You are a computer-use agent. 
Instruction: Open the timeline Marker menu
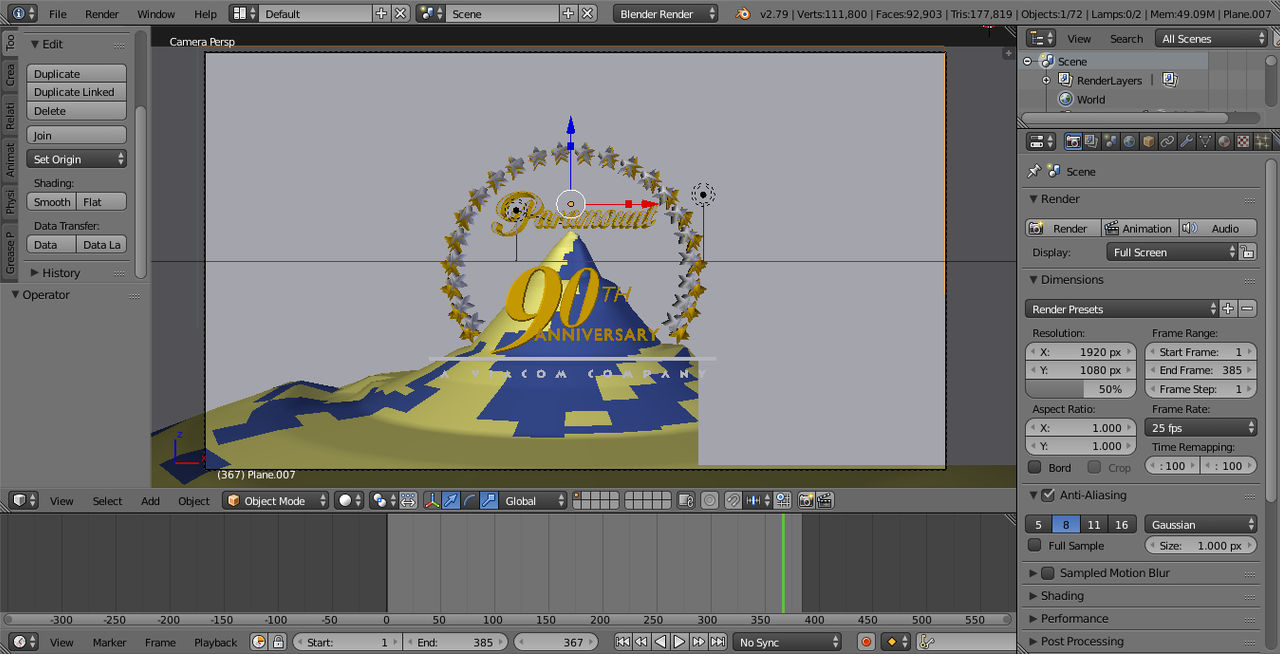(110, 642)
